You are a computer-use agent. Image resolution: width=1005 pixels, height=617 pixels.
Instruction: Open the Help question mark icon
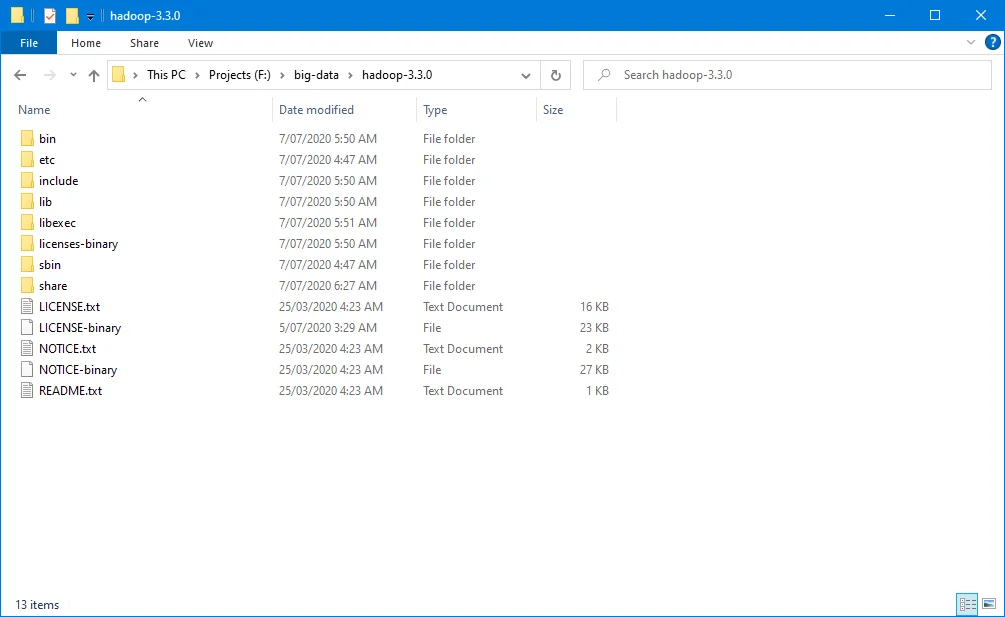[x=992, y=42]
